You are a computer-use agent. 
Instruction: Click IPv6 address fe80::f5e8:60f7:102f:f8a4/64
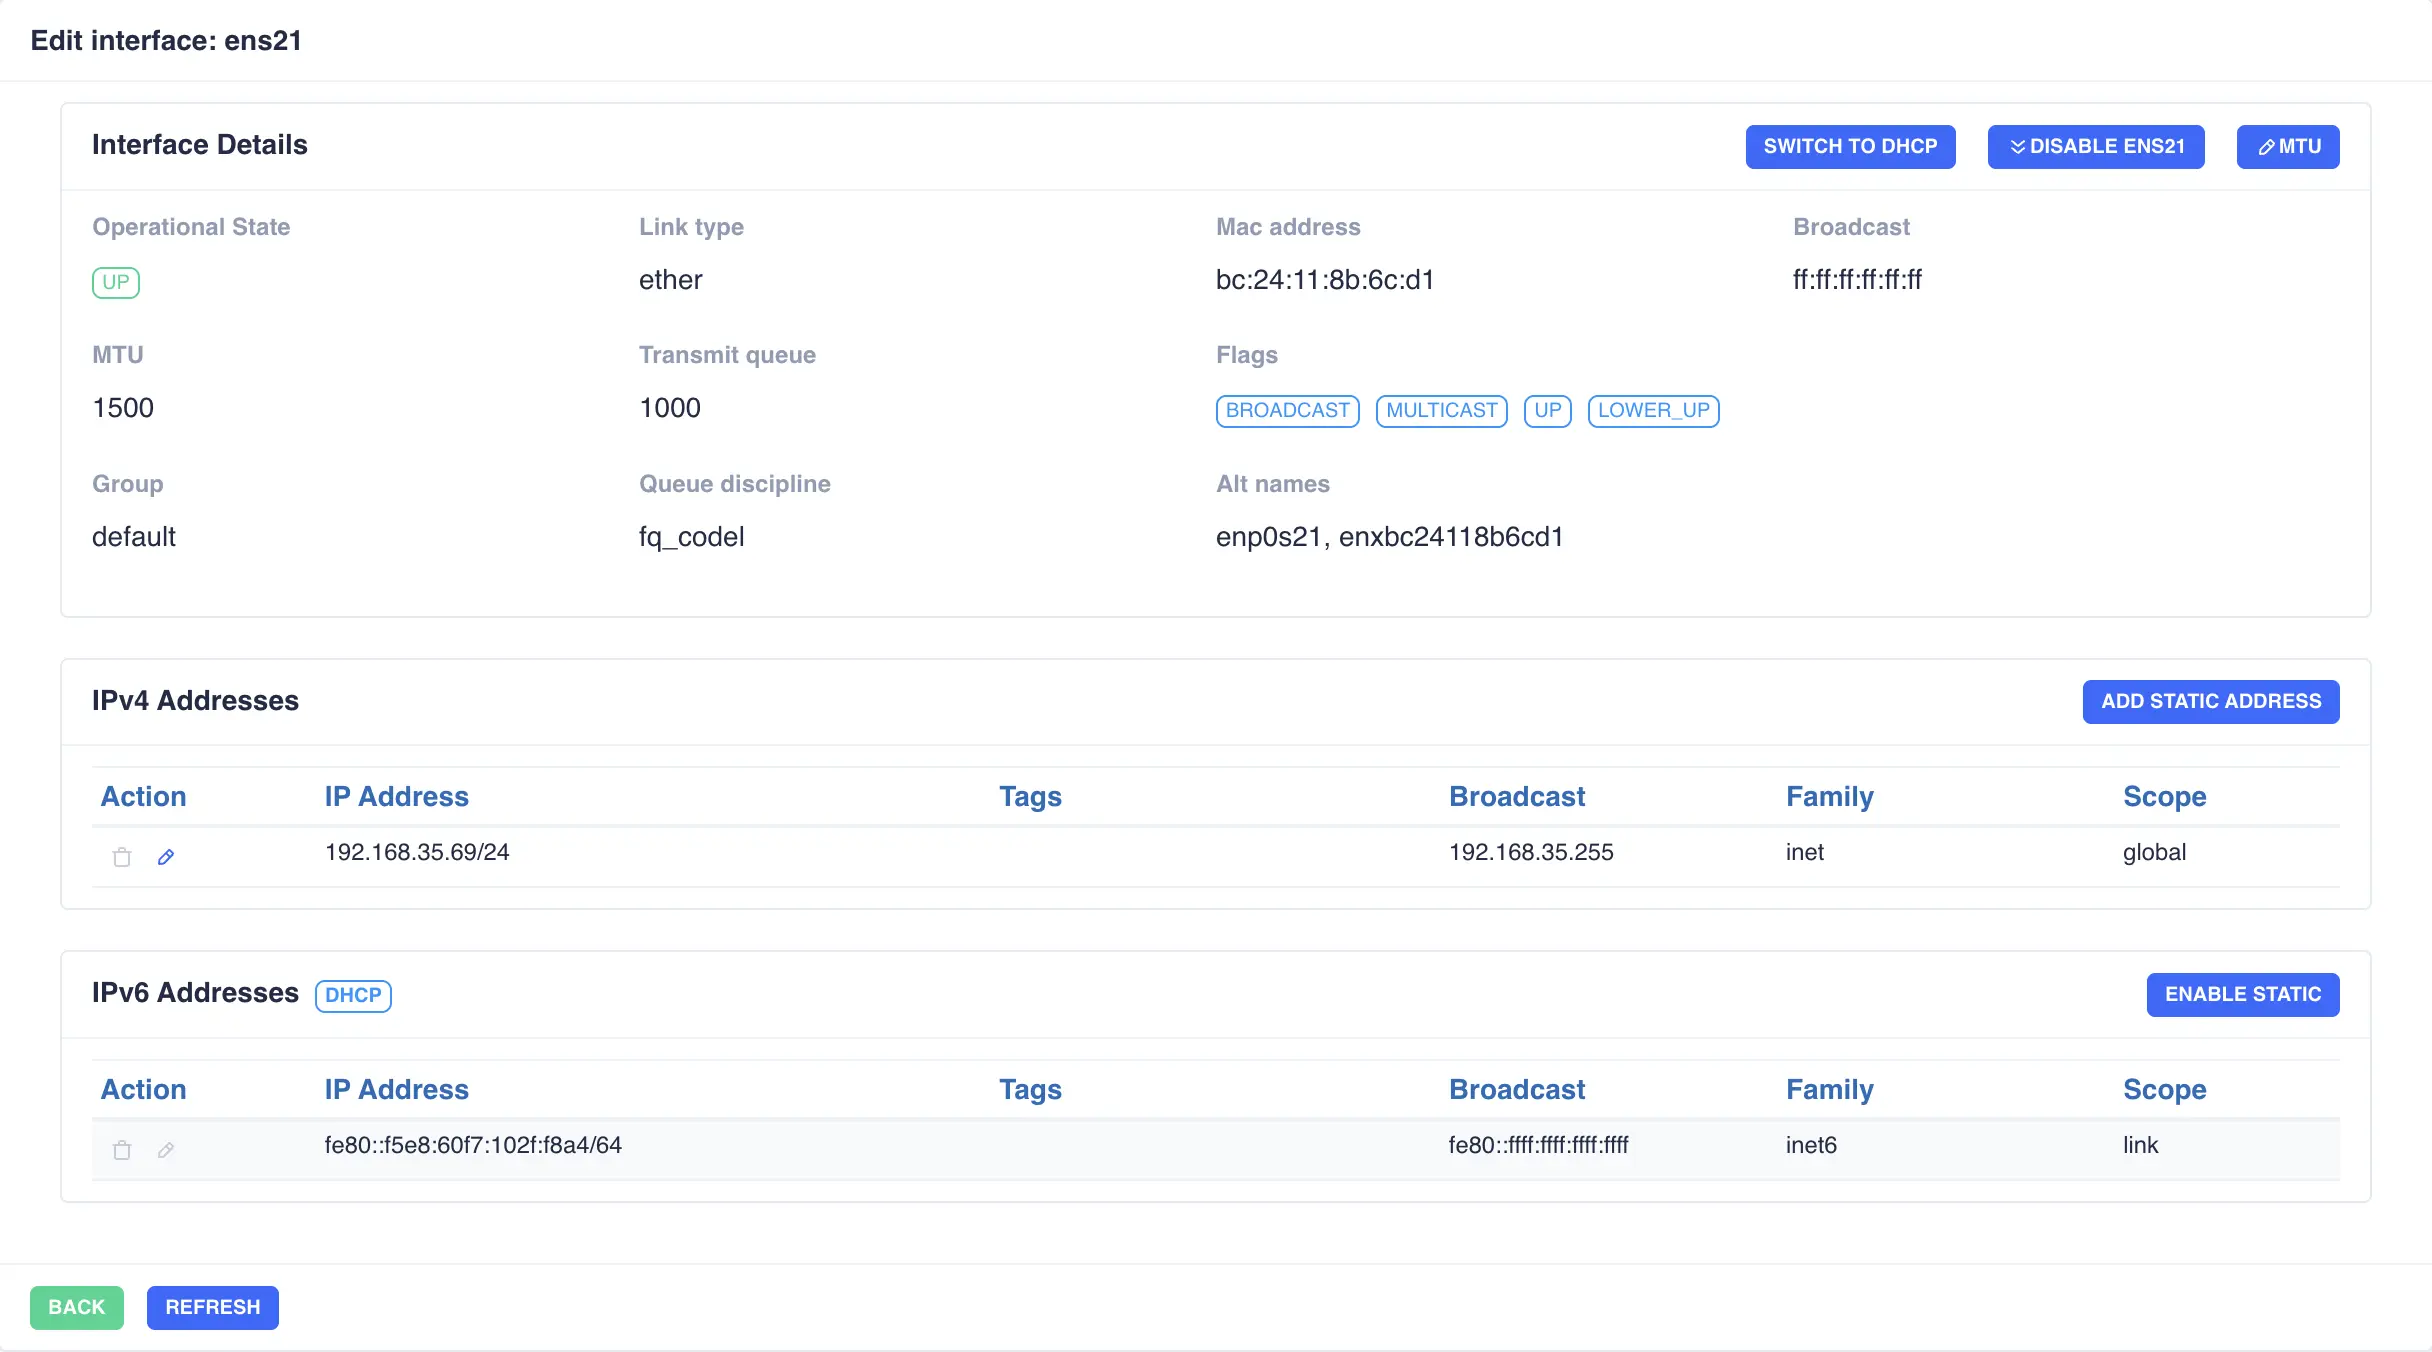click(x=473, y=1145)
